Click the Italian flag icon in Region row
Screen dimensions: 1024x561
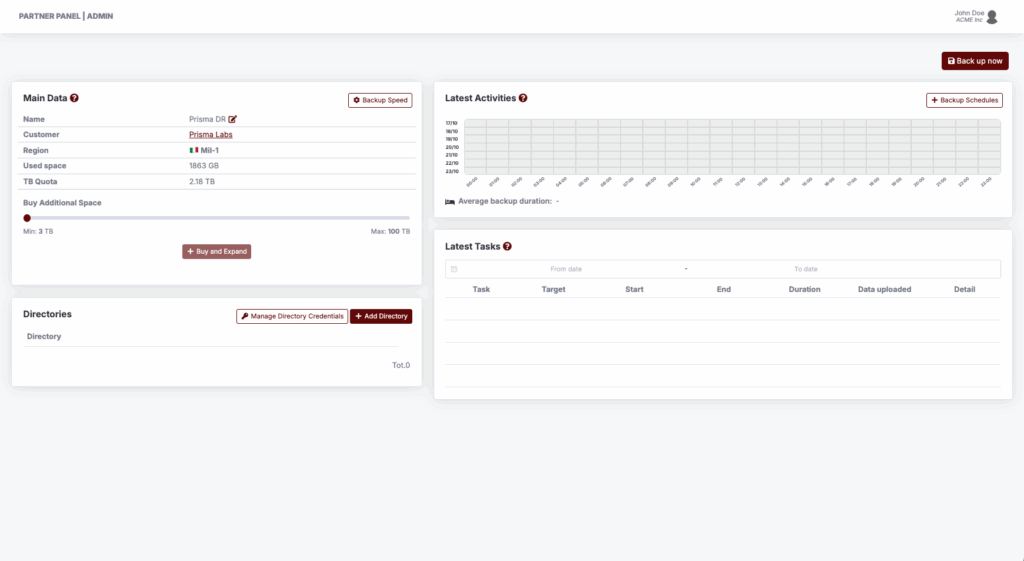click(x=193, y=150)
